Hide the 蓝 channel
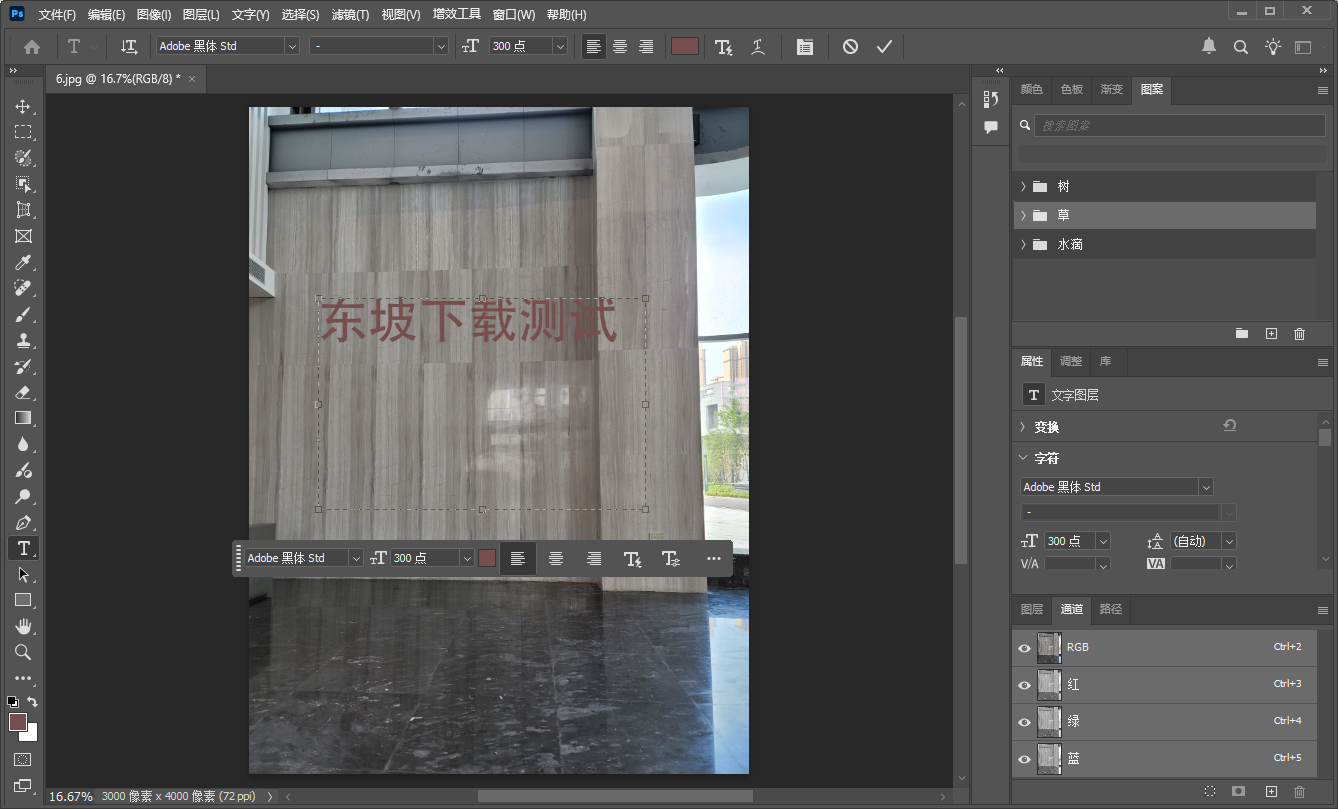1338x809 pixels. [1024, 758]
